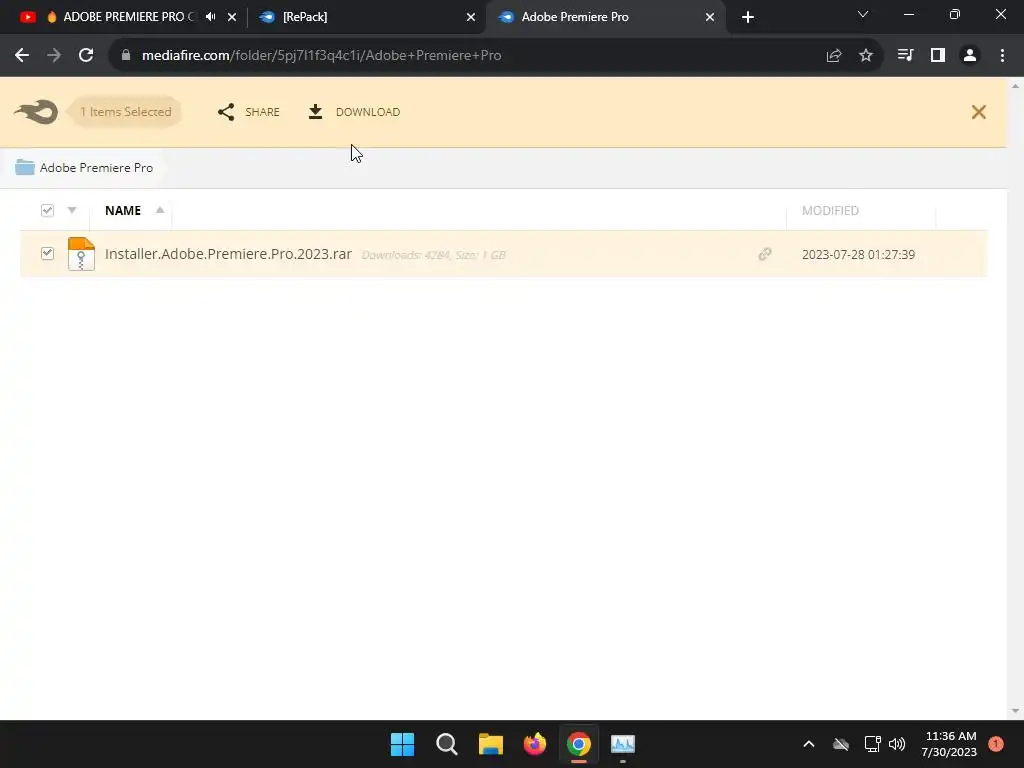Screen dimensions: 1024x768
Task: Click the '1 Items Selected' badge
Action: 125,112
